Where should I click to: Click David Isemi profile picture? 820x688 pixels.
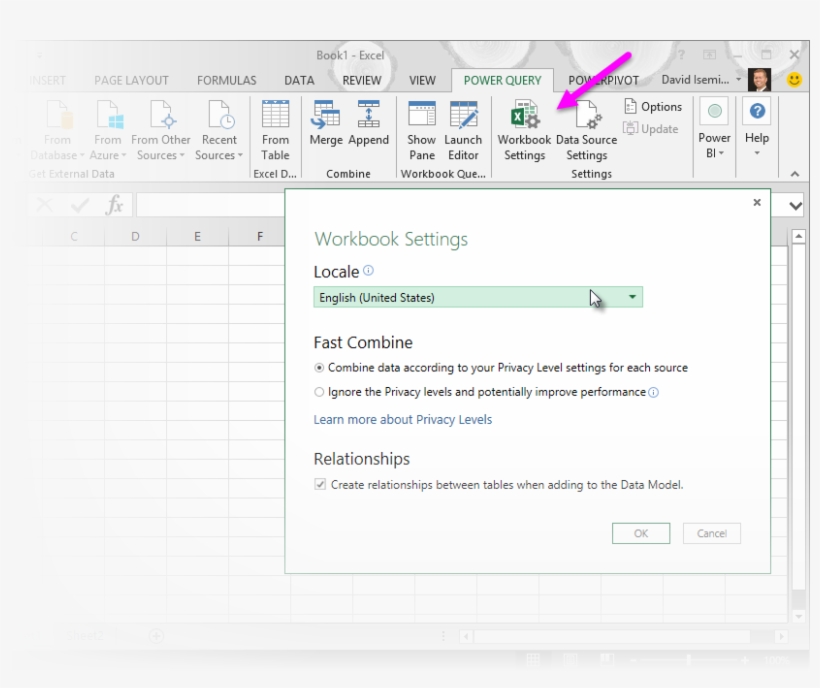click(759, 80)
